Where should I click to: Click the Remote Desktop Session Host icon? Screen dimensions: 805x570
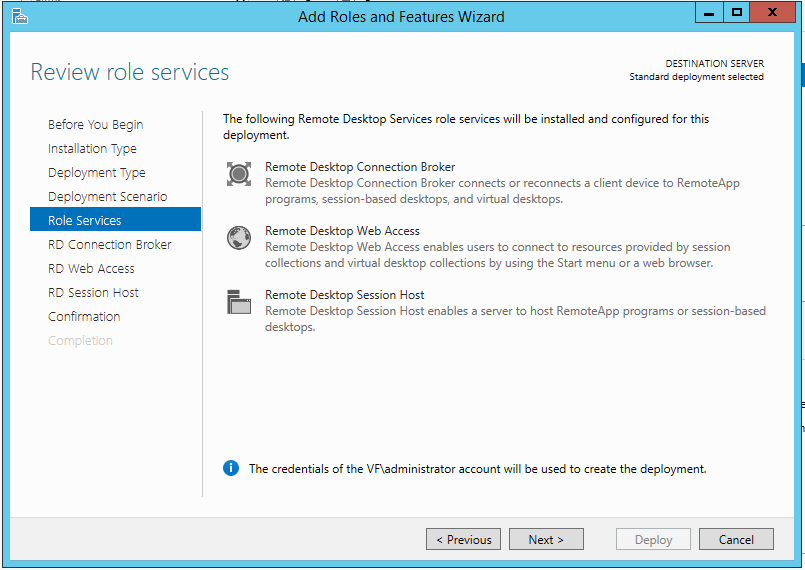point(238,302)
